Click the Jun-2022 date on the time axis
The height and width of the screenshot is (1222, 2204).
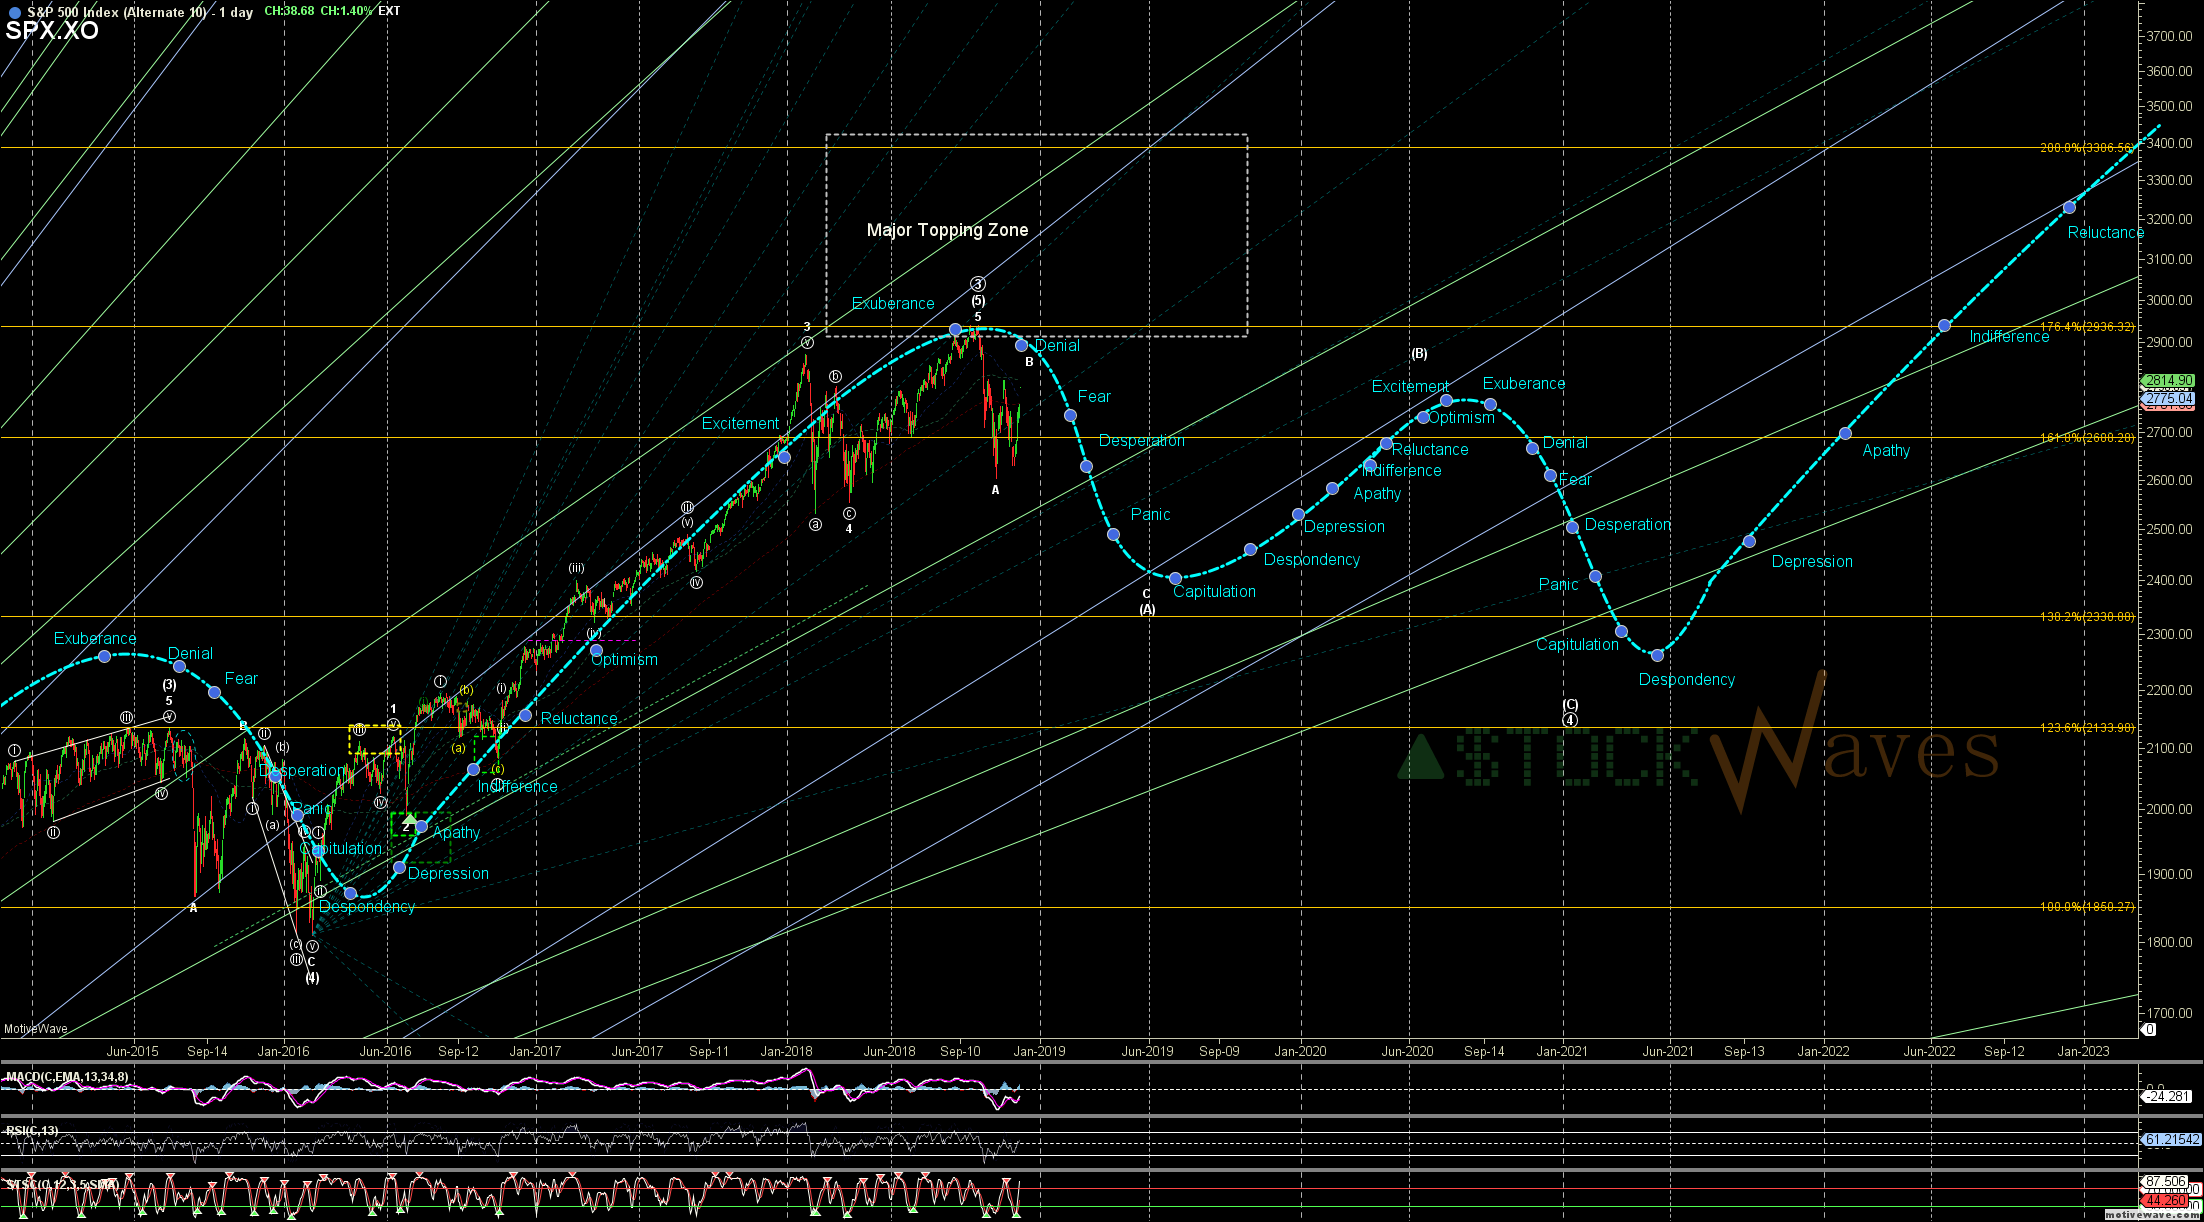pos(1929,1051)
